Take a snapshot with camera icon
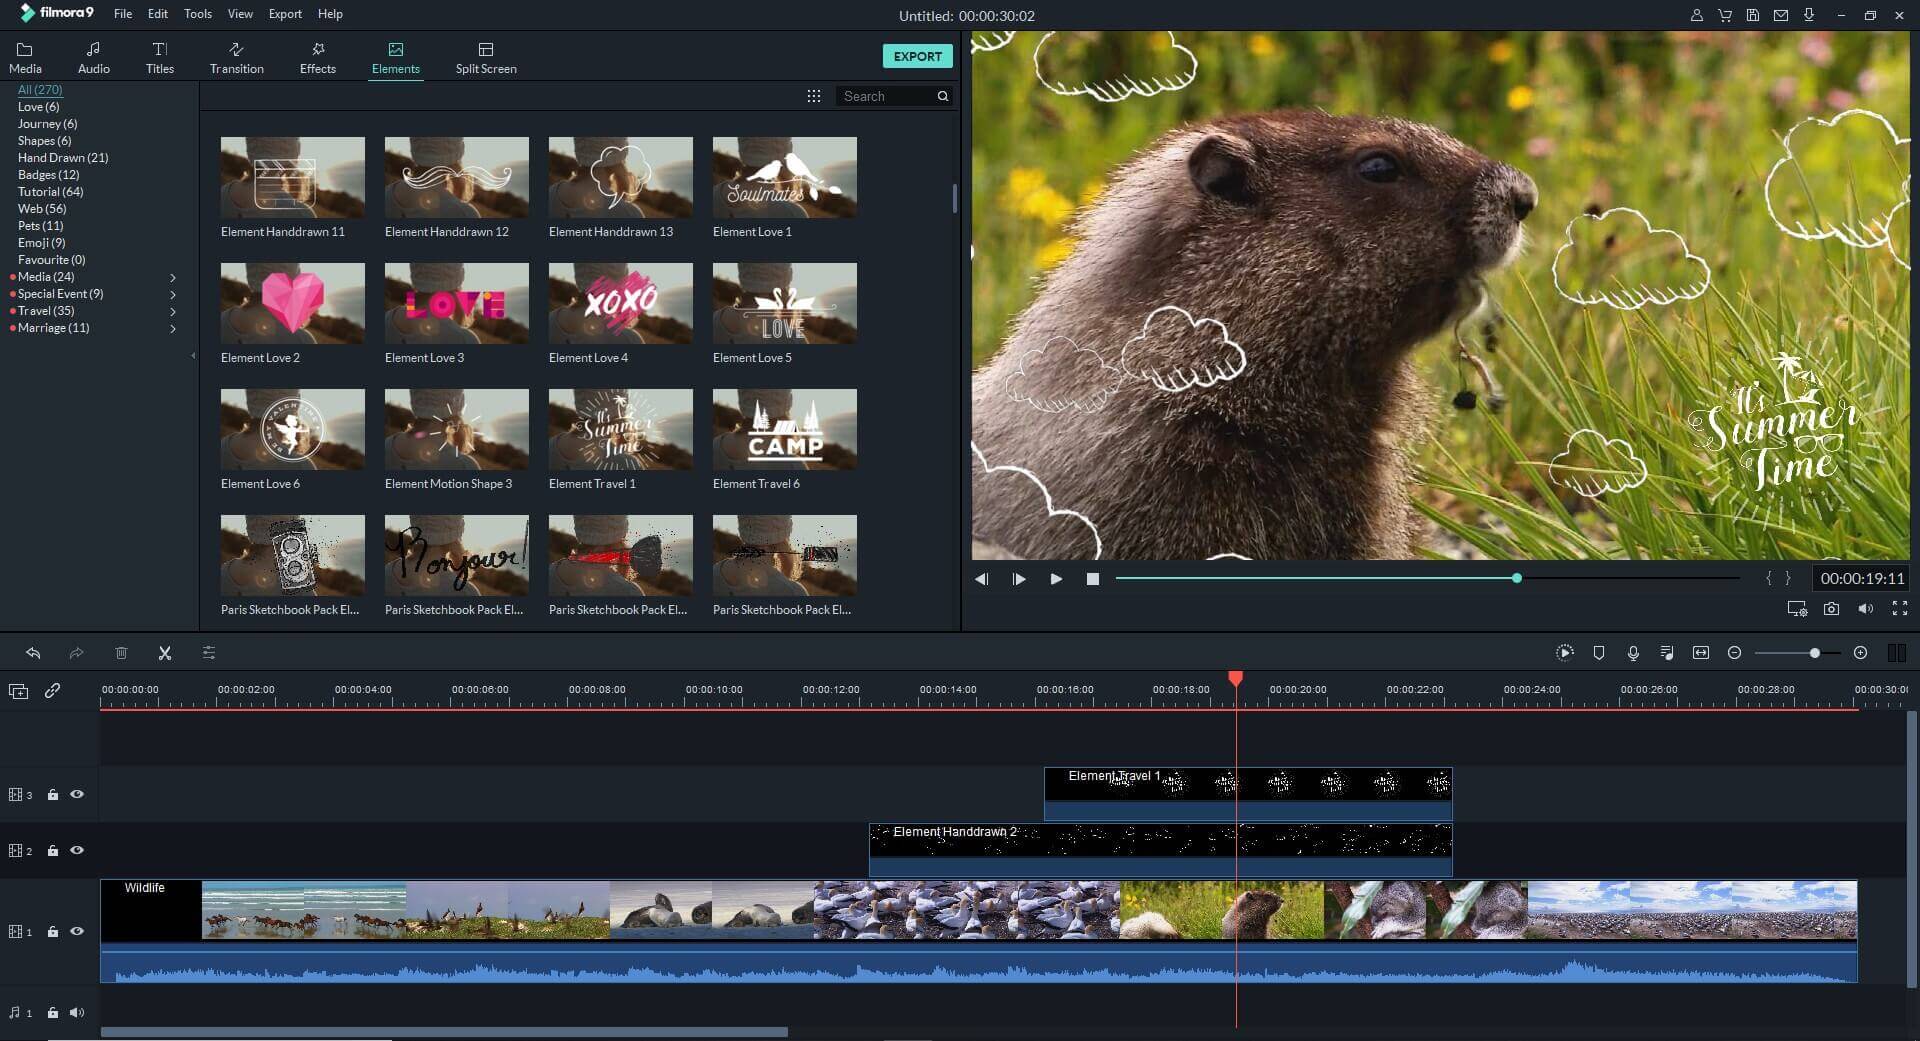The width and height of the screenshot is (1920, 1041). pyautogui.click(x=1831, y=608)
